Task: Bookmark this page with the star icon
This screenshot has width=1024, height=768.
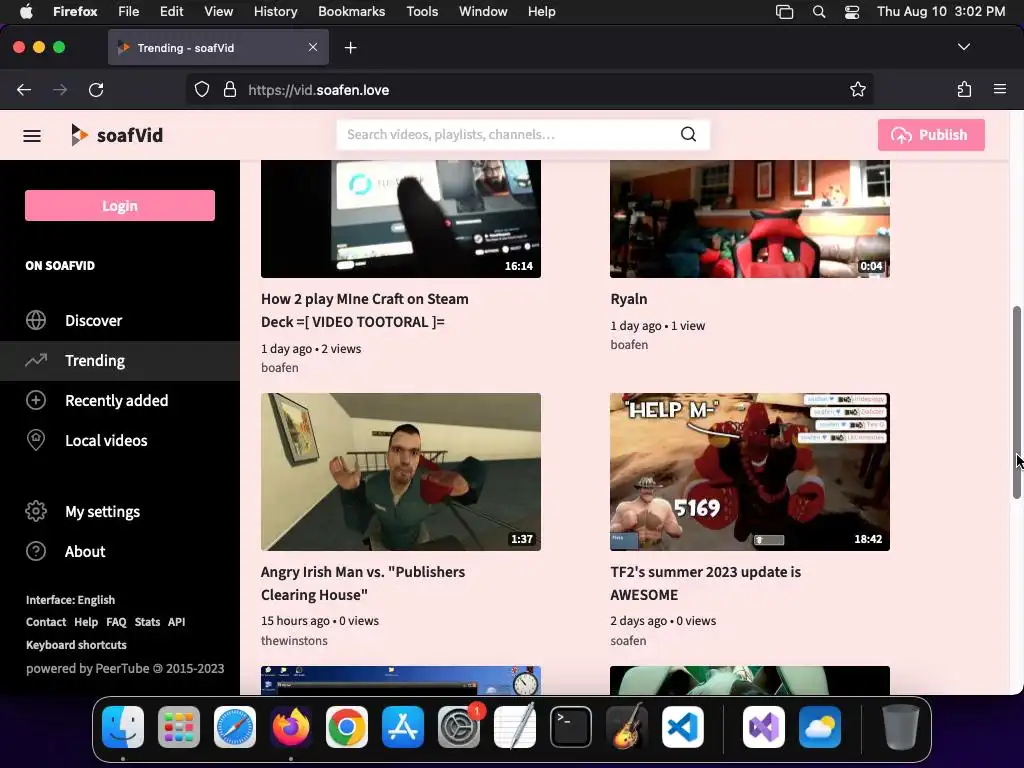Action: [857, 89]
